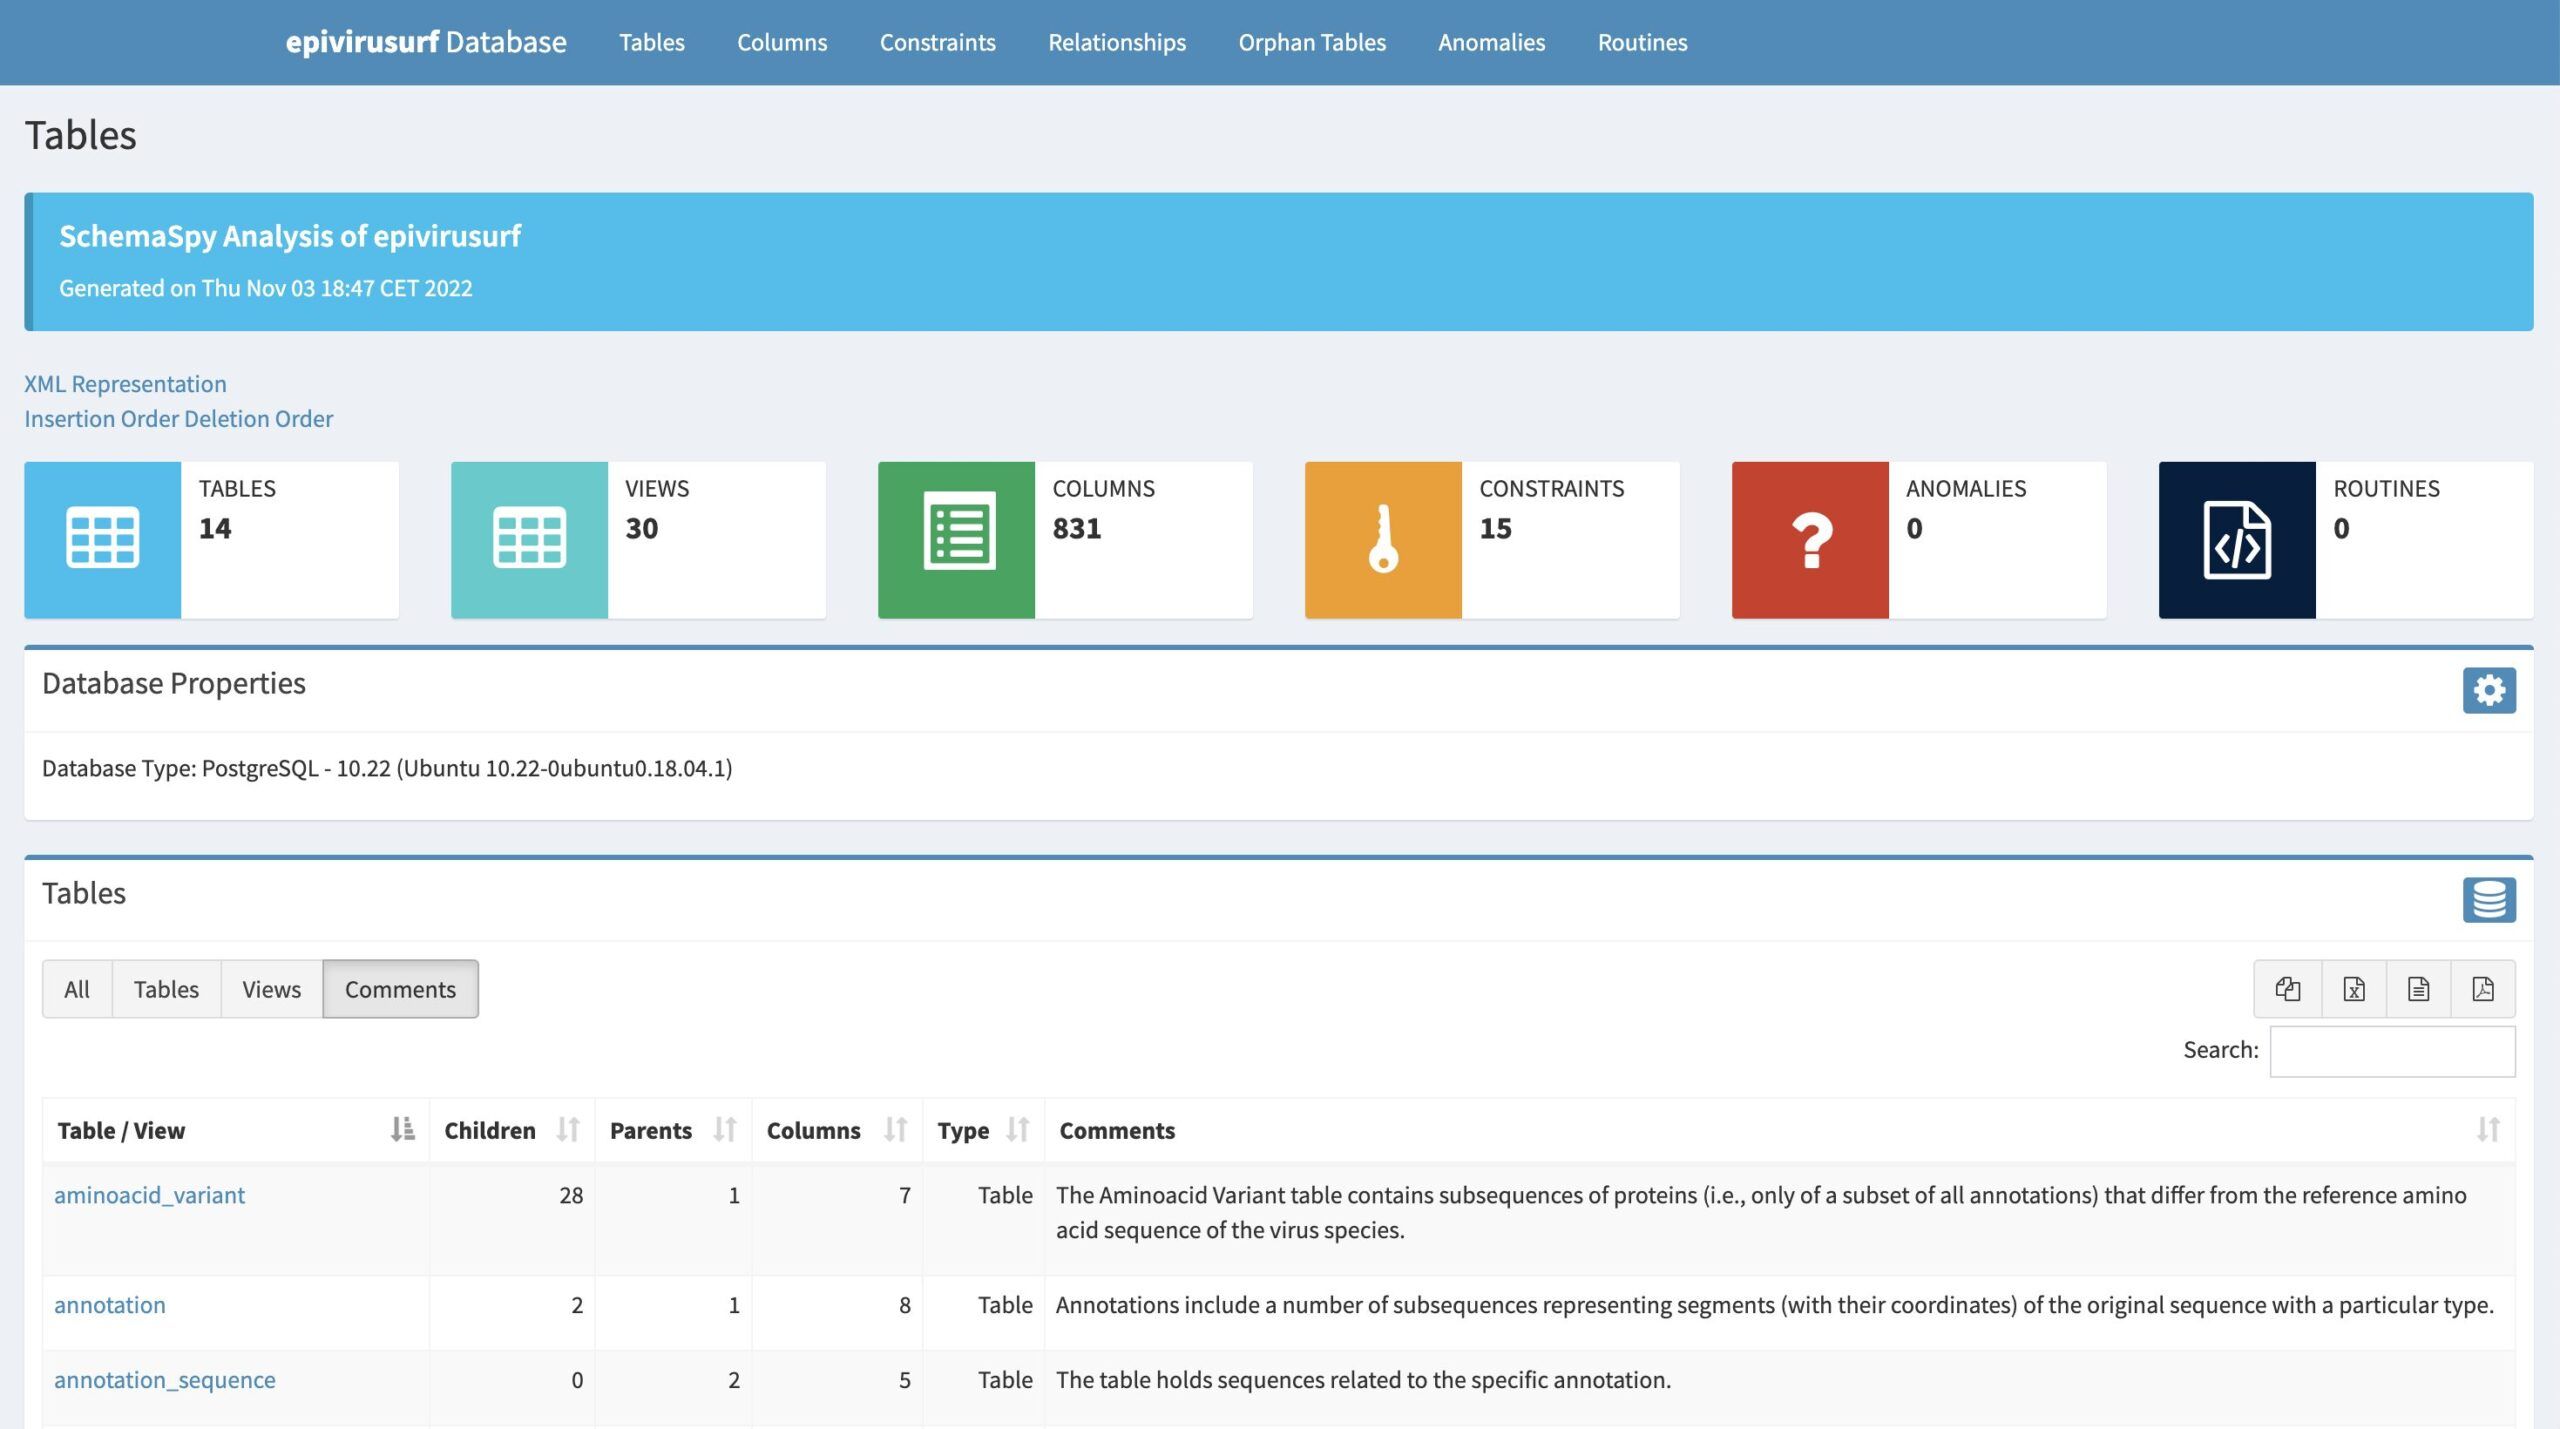This screenshot has width=2560, height=1429.
Task: Click the database stack icon in Tables panel
Action: pyautogui.click(x=2489, y=899)
